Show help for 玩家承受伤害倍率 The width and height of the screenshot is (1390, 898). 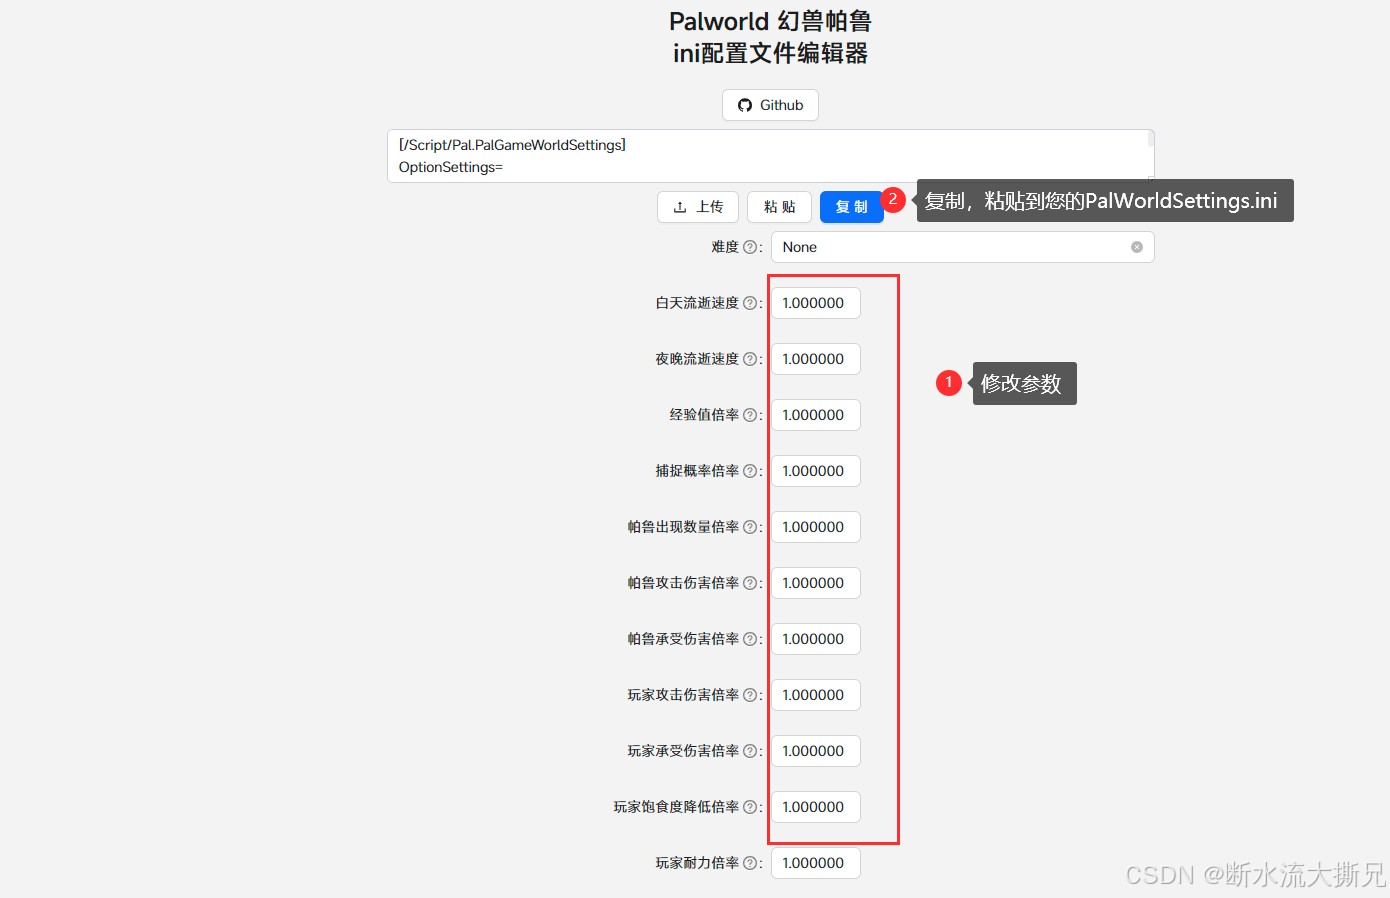[750, 751]
